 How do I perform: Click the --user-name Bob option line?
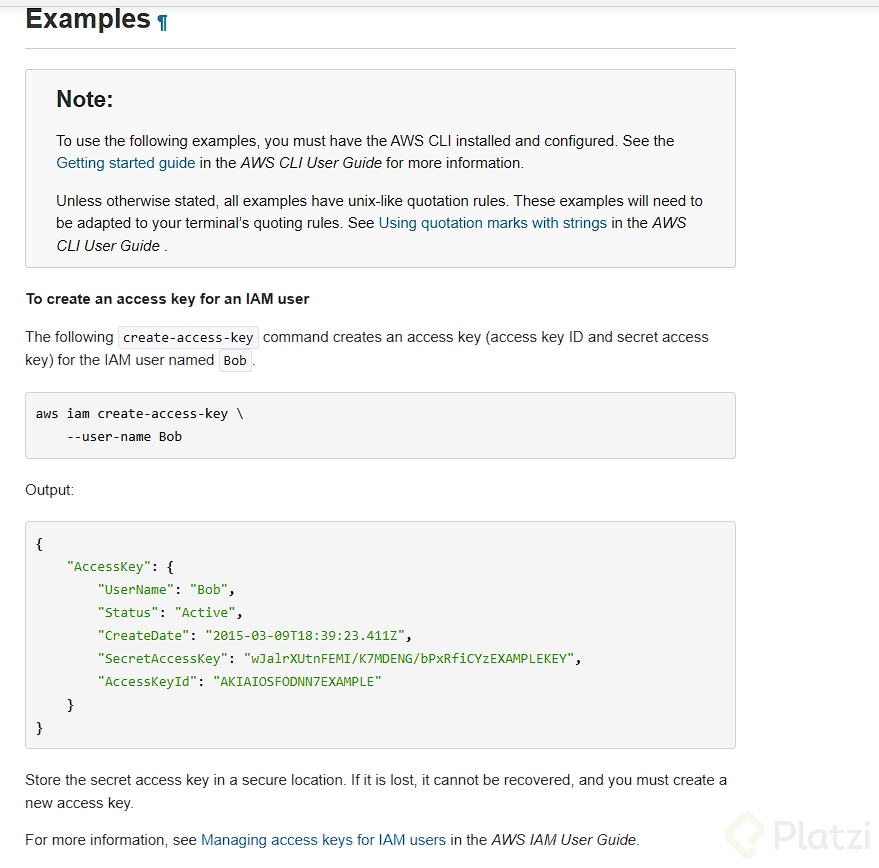(124, 437)
